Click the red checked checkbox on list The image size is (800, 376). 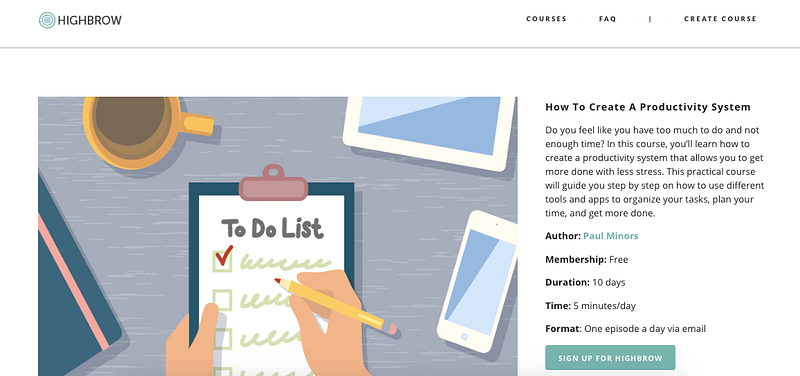[223, 259]
